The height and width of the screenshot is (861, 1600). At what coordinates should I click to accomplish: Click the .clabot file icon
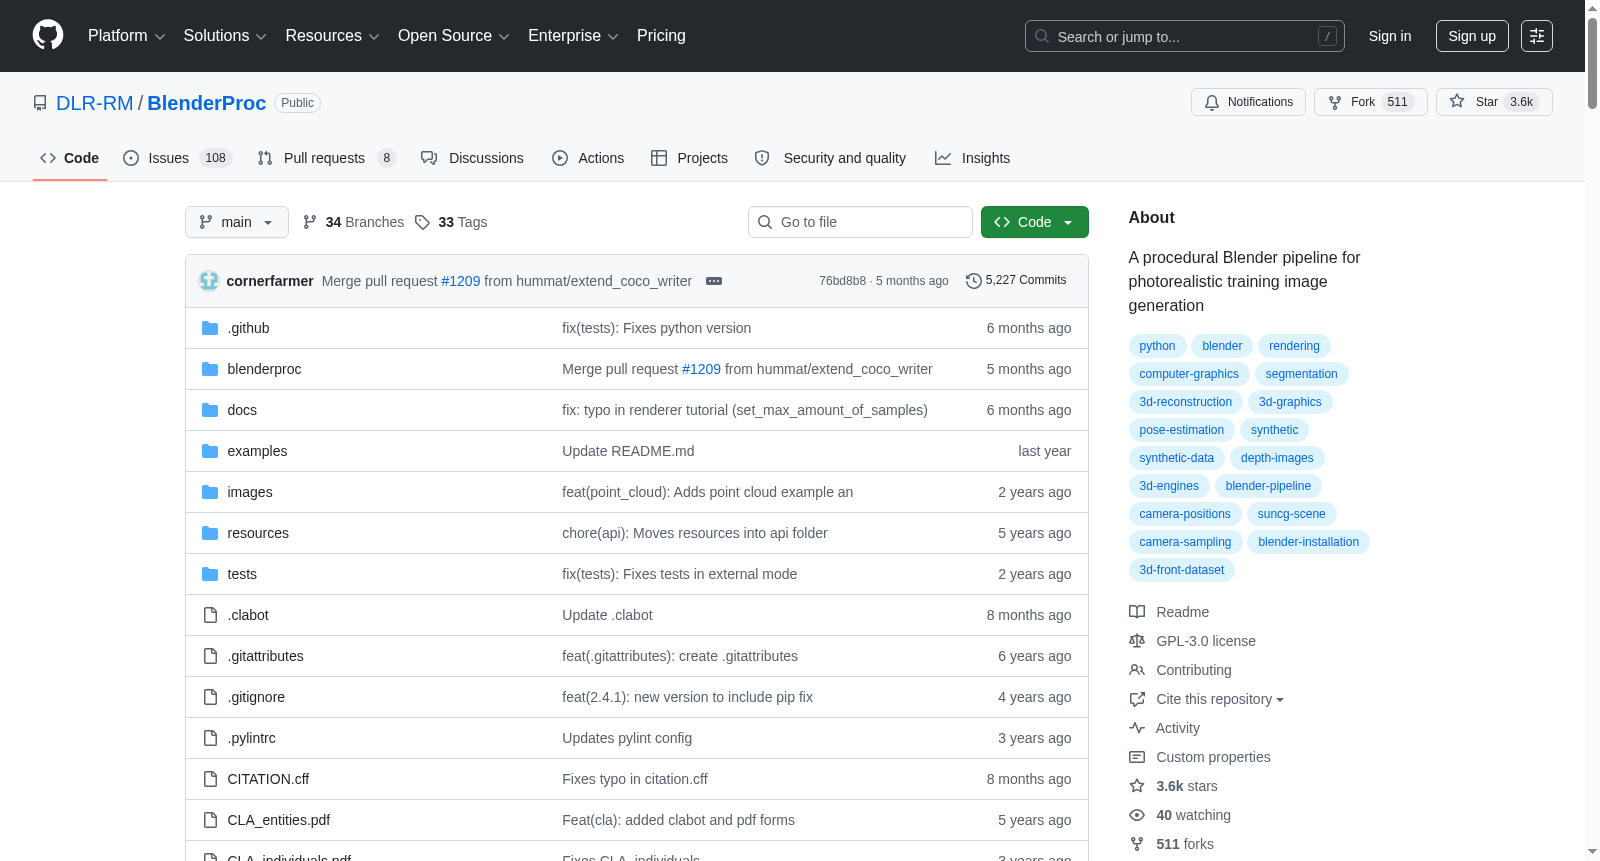[x=210, y=615]
